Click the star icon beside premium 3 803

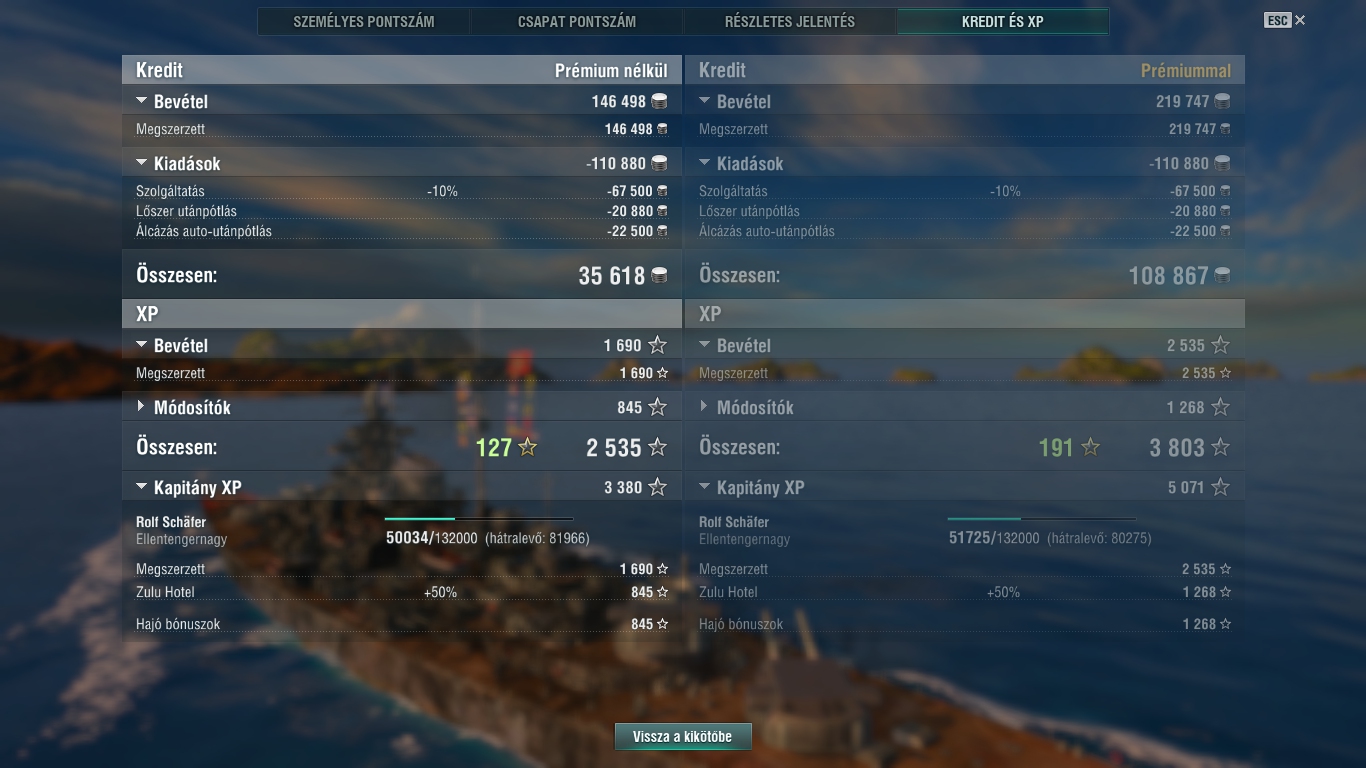click(1220, 447)
